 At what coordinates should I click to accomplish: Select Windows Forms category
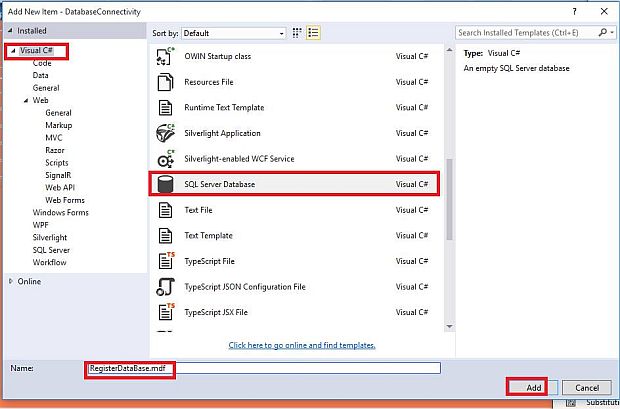[x=60, y=212]
